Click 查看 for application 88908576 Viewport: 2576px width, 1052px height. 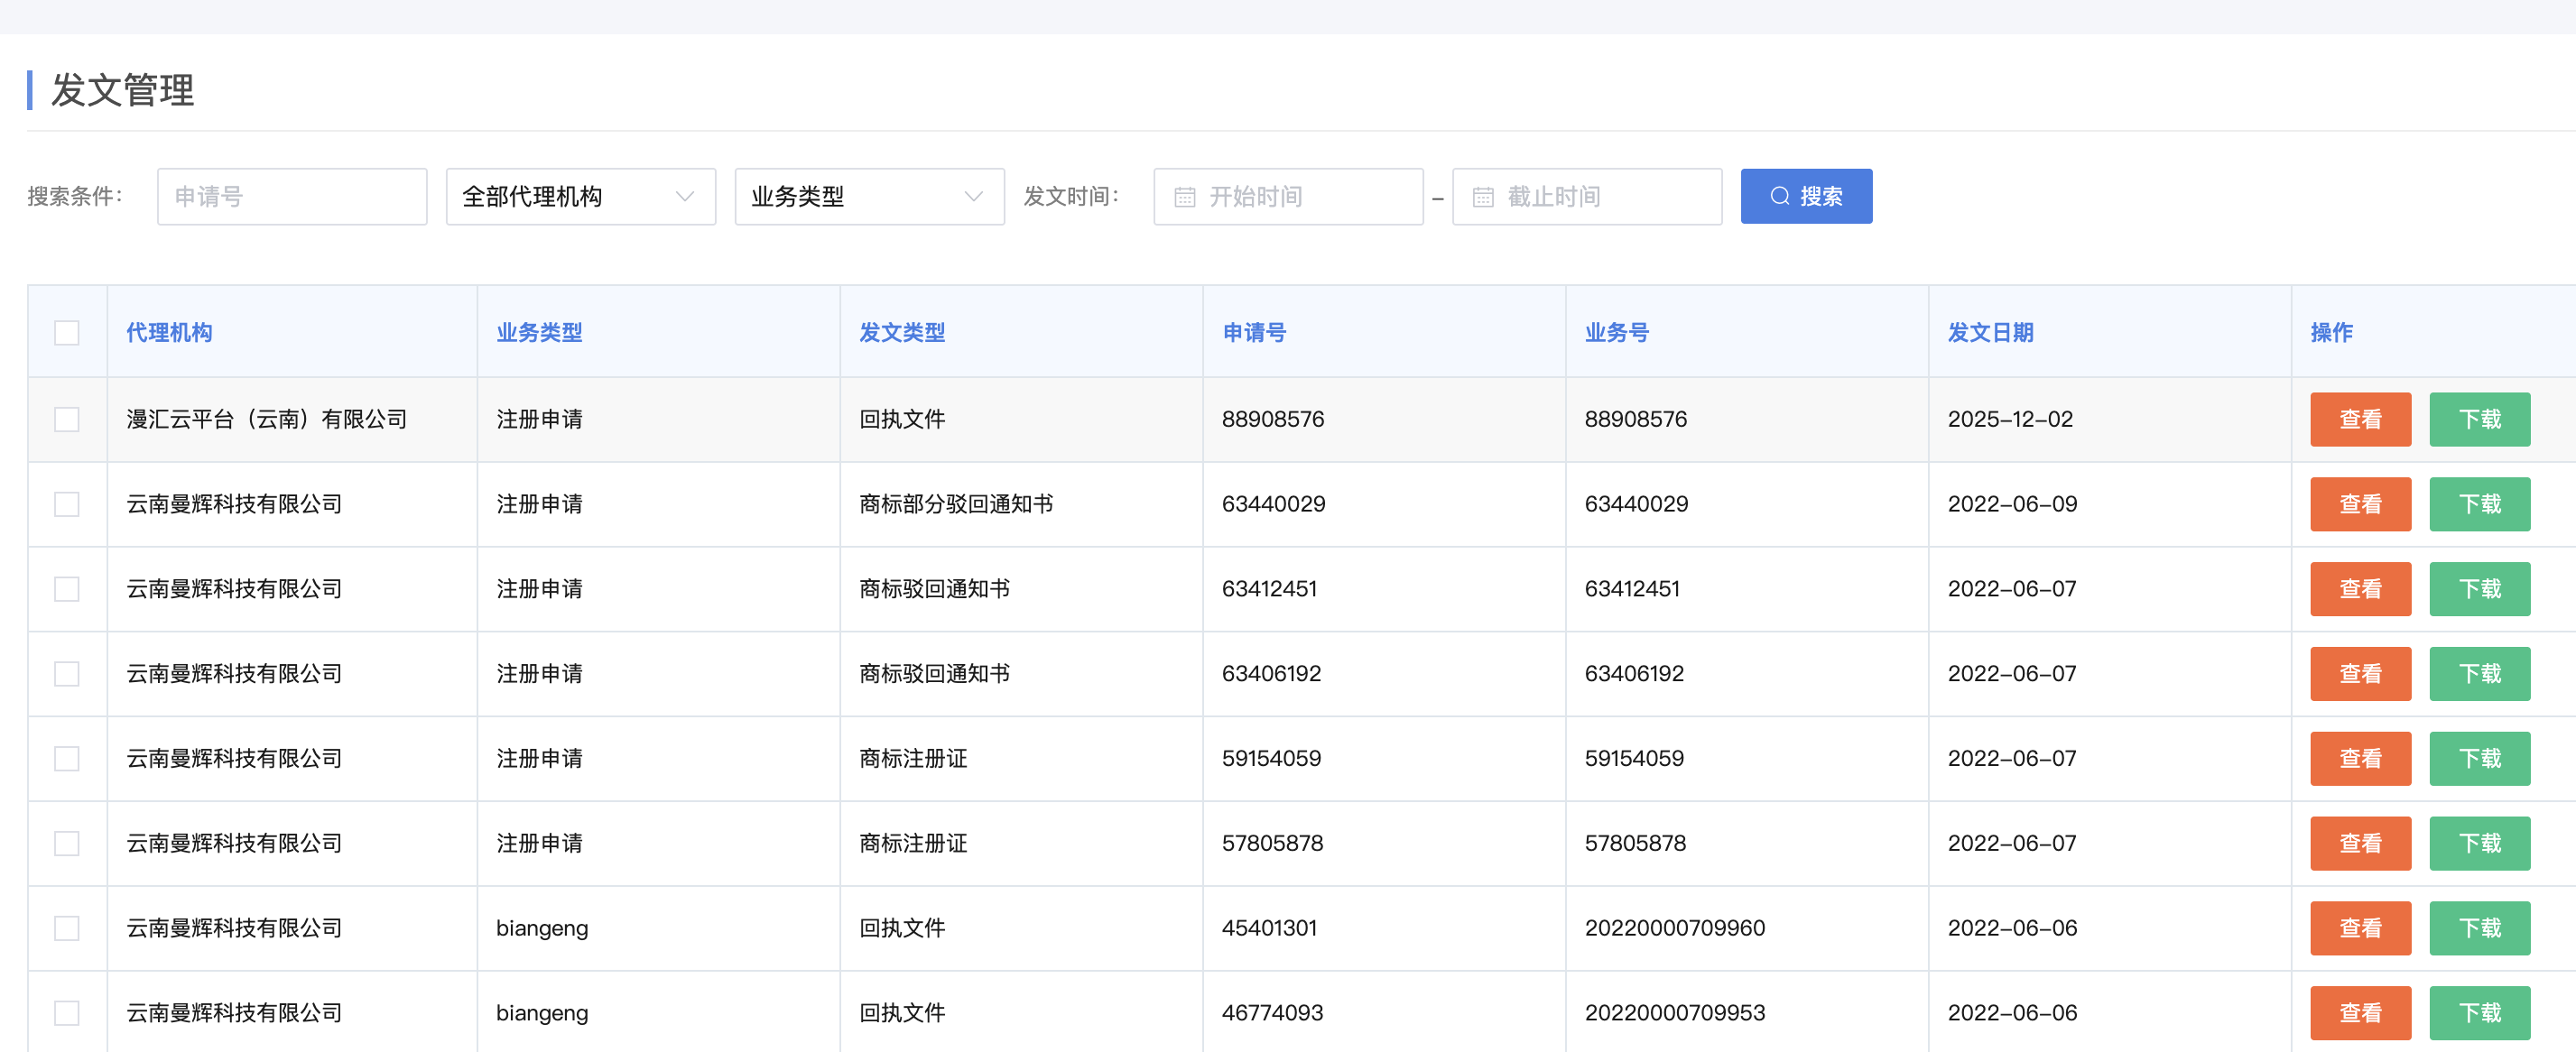pos(2359,419)
